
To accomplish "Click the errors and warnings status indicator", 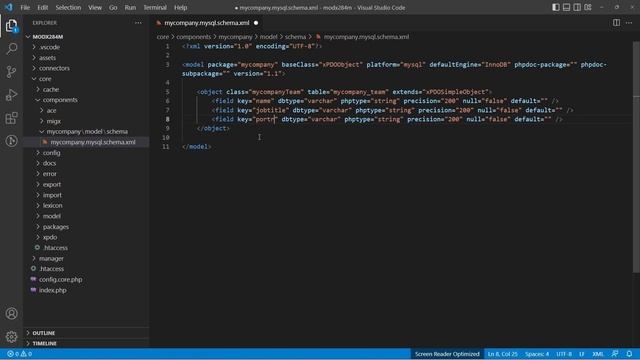I will point(19,354).
